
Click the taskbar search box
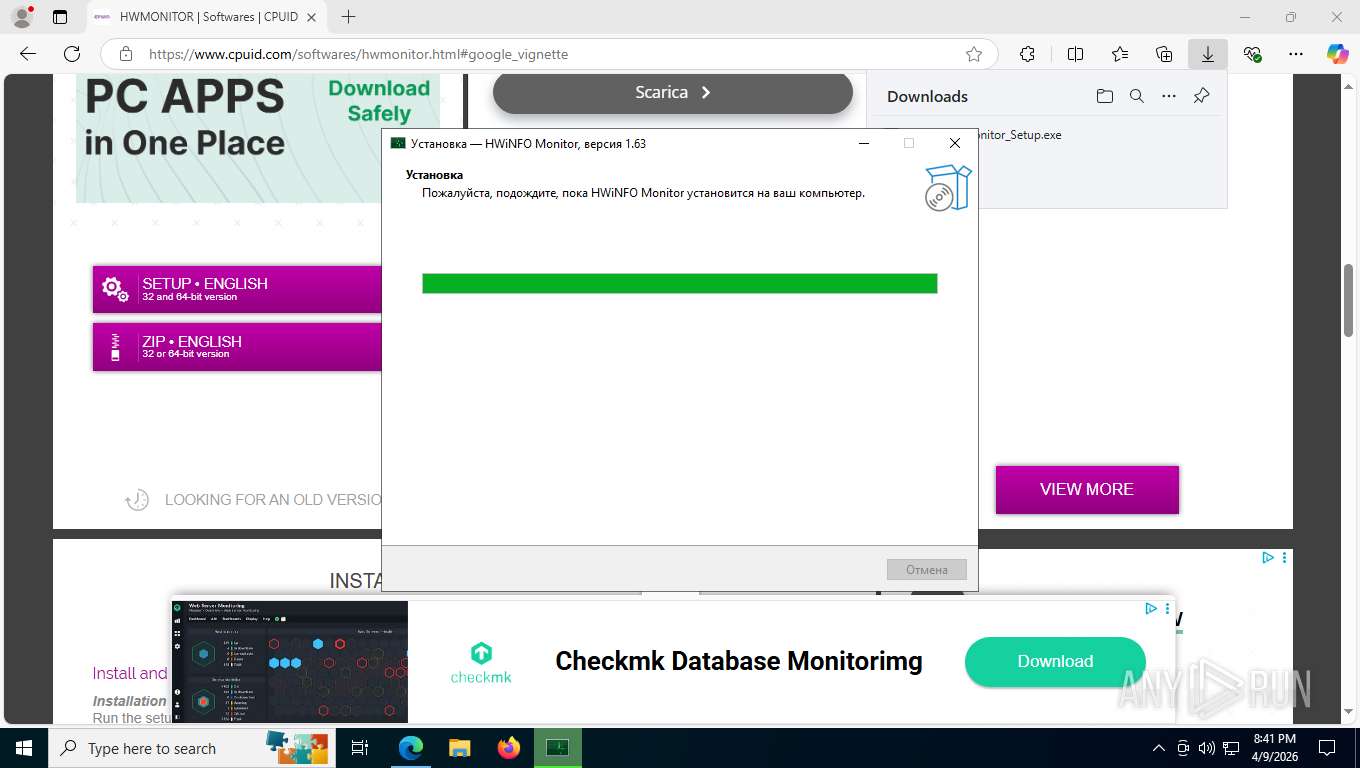[192, 748]
